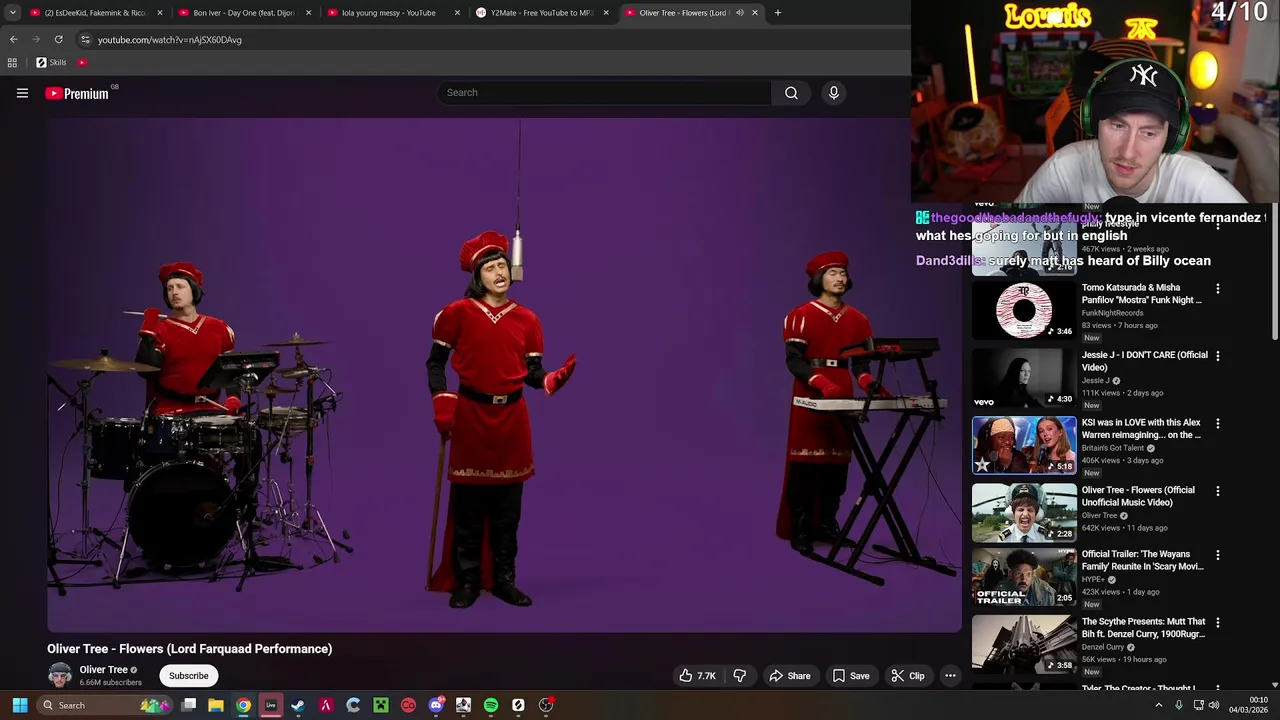This screenshot has width=1280, height=720.
Task: Open The Scythe Presents video title
Action: [x=1143, y=628]
